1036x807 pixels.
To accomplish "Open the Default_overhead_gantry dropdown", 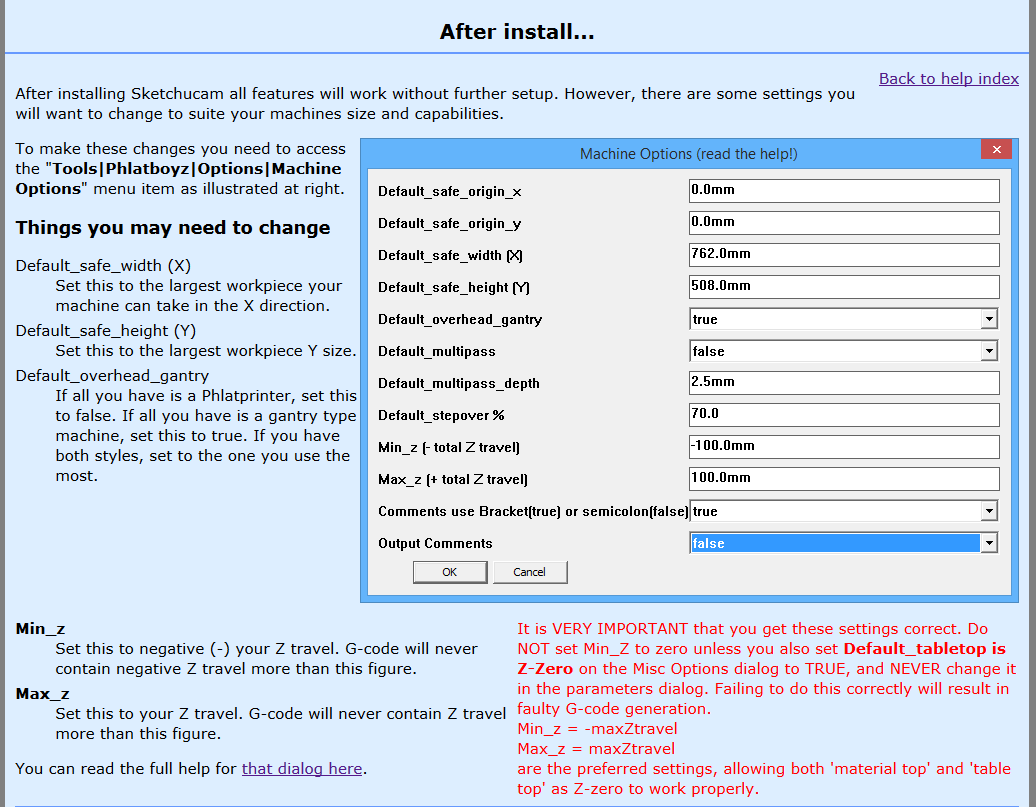I will (x=989, y=319).
